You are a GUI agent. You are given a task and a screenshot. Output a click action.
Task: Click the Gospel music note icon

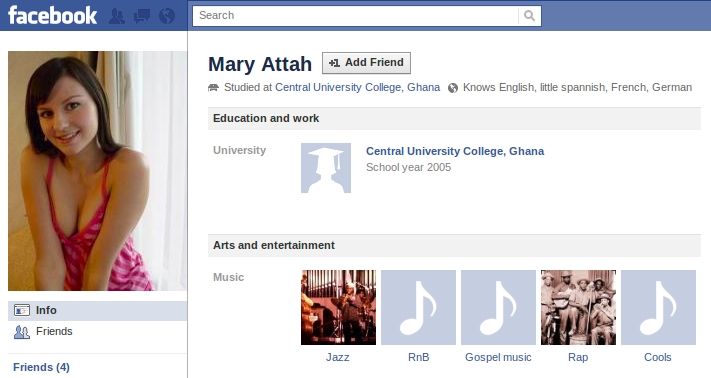tap(498, 307)
